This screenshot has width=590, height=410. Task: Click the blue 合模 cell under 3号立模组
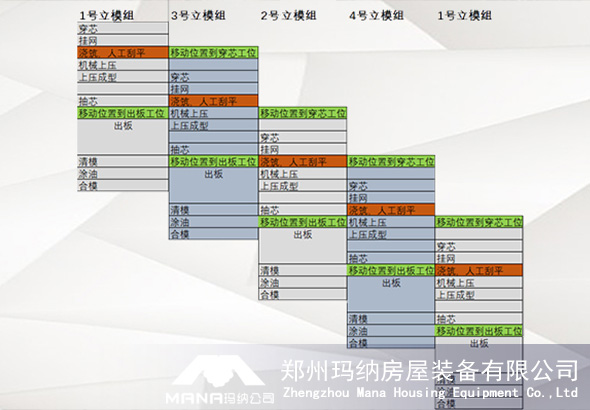(213, 234)
